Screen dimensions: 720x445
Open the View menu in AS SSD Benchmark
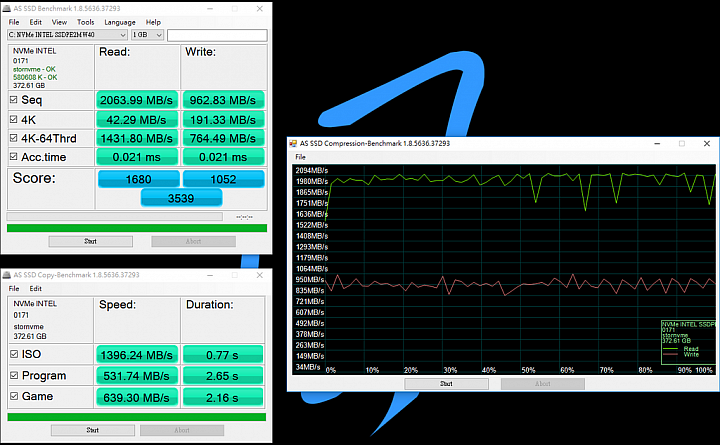59,22
